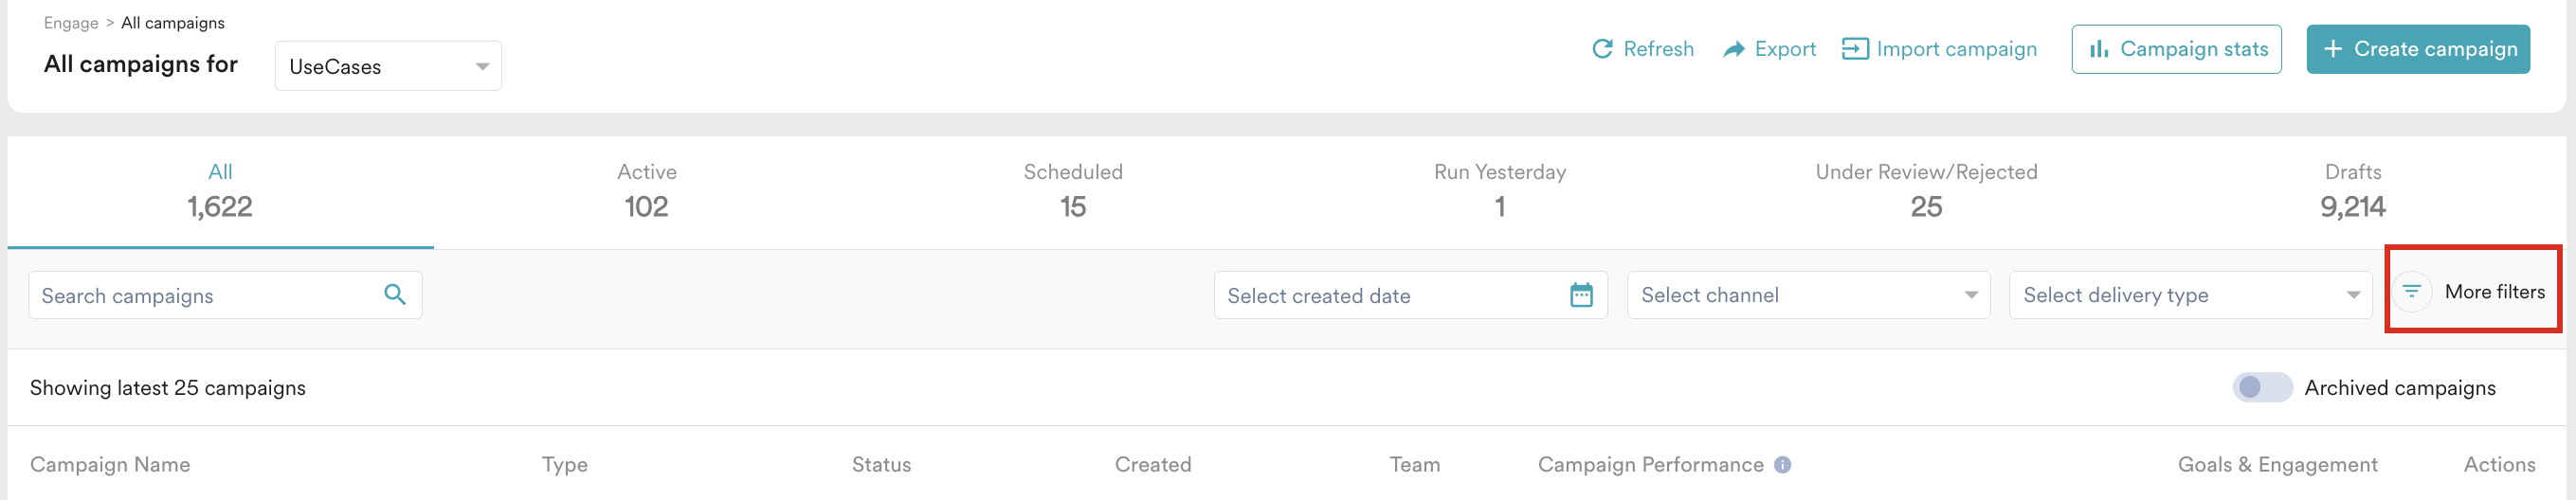Image resolution: width=2576 pixels, height=500 pixels.
Task: Click the Refresh circular arrow icon
Action: coord(1602,49)
